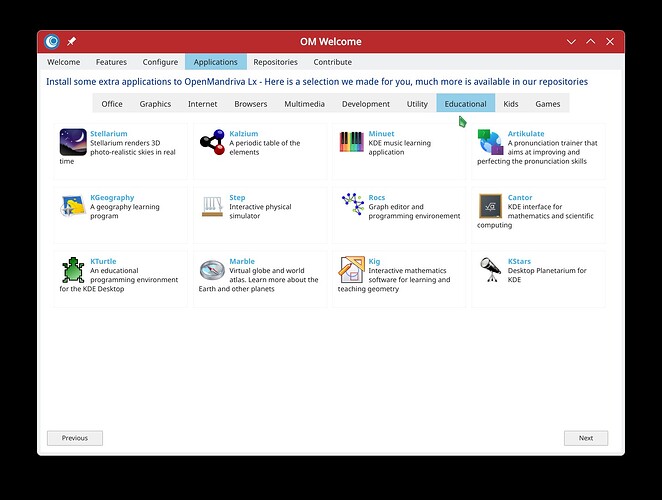Click the Rocs title link
The height and width of the screenshot is (500, 662).
[x=377, y=197]
